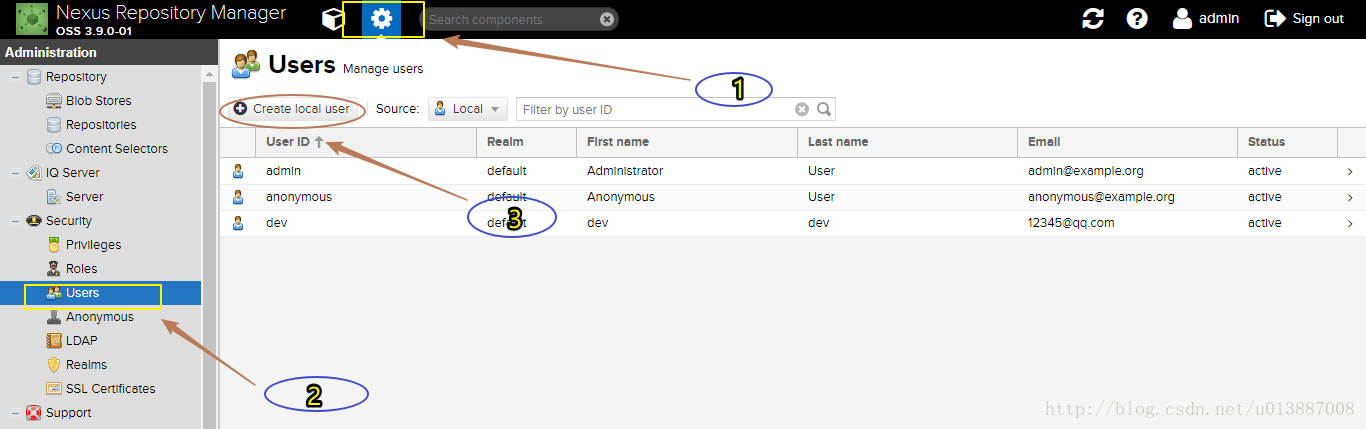Click Sign out
The width and height of the screenshot is (1366, 429).
coord(1304,18)
